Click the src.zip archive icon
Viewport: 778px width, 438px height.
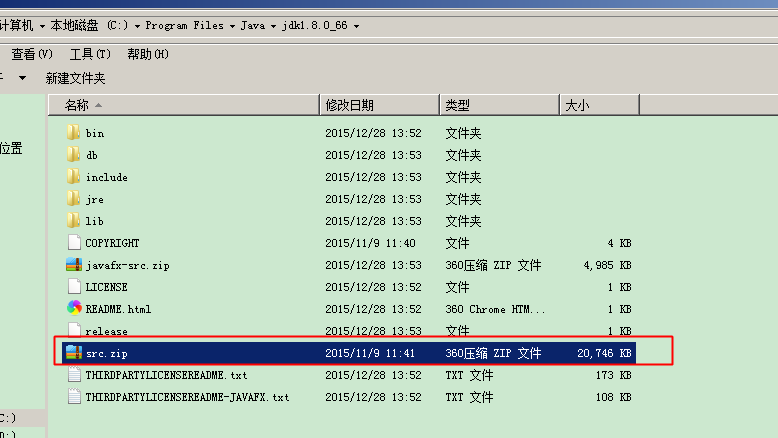tap(74, 352)
